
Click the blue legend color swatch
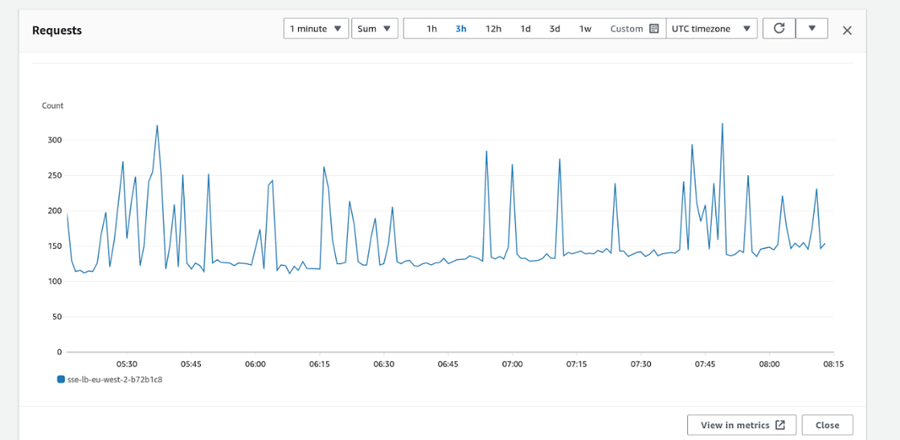click(61, 380)
